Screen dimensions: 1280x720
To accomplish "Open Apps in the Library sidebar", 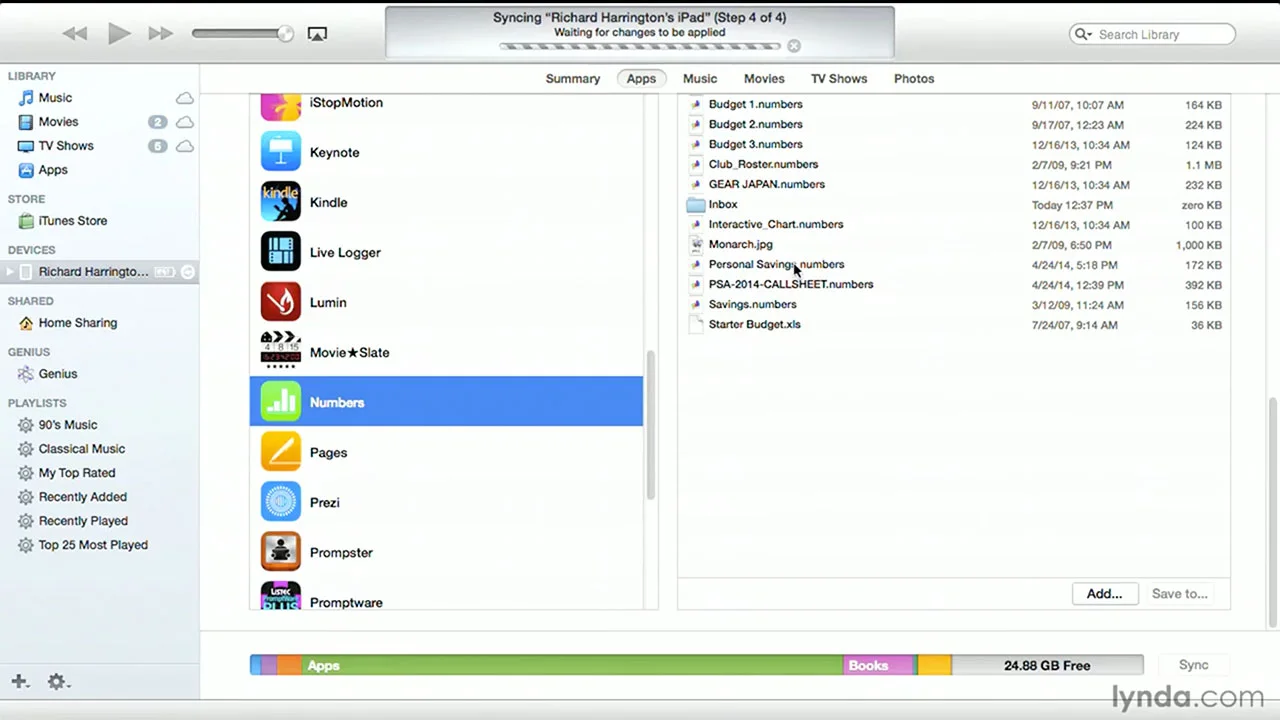I will 53,170.
